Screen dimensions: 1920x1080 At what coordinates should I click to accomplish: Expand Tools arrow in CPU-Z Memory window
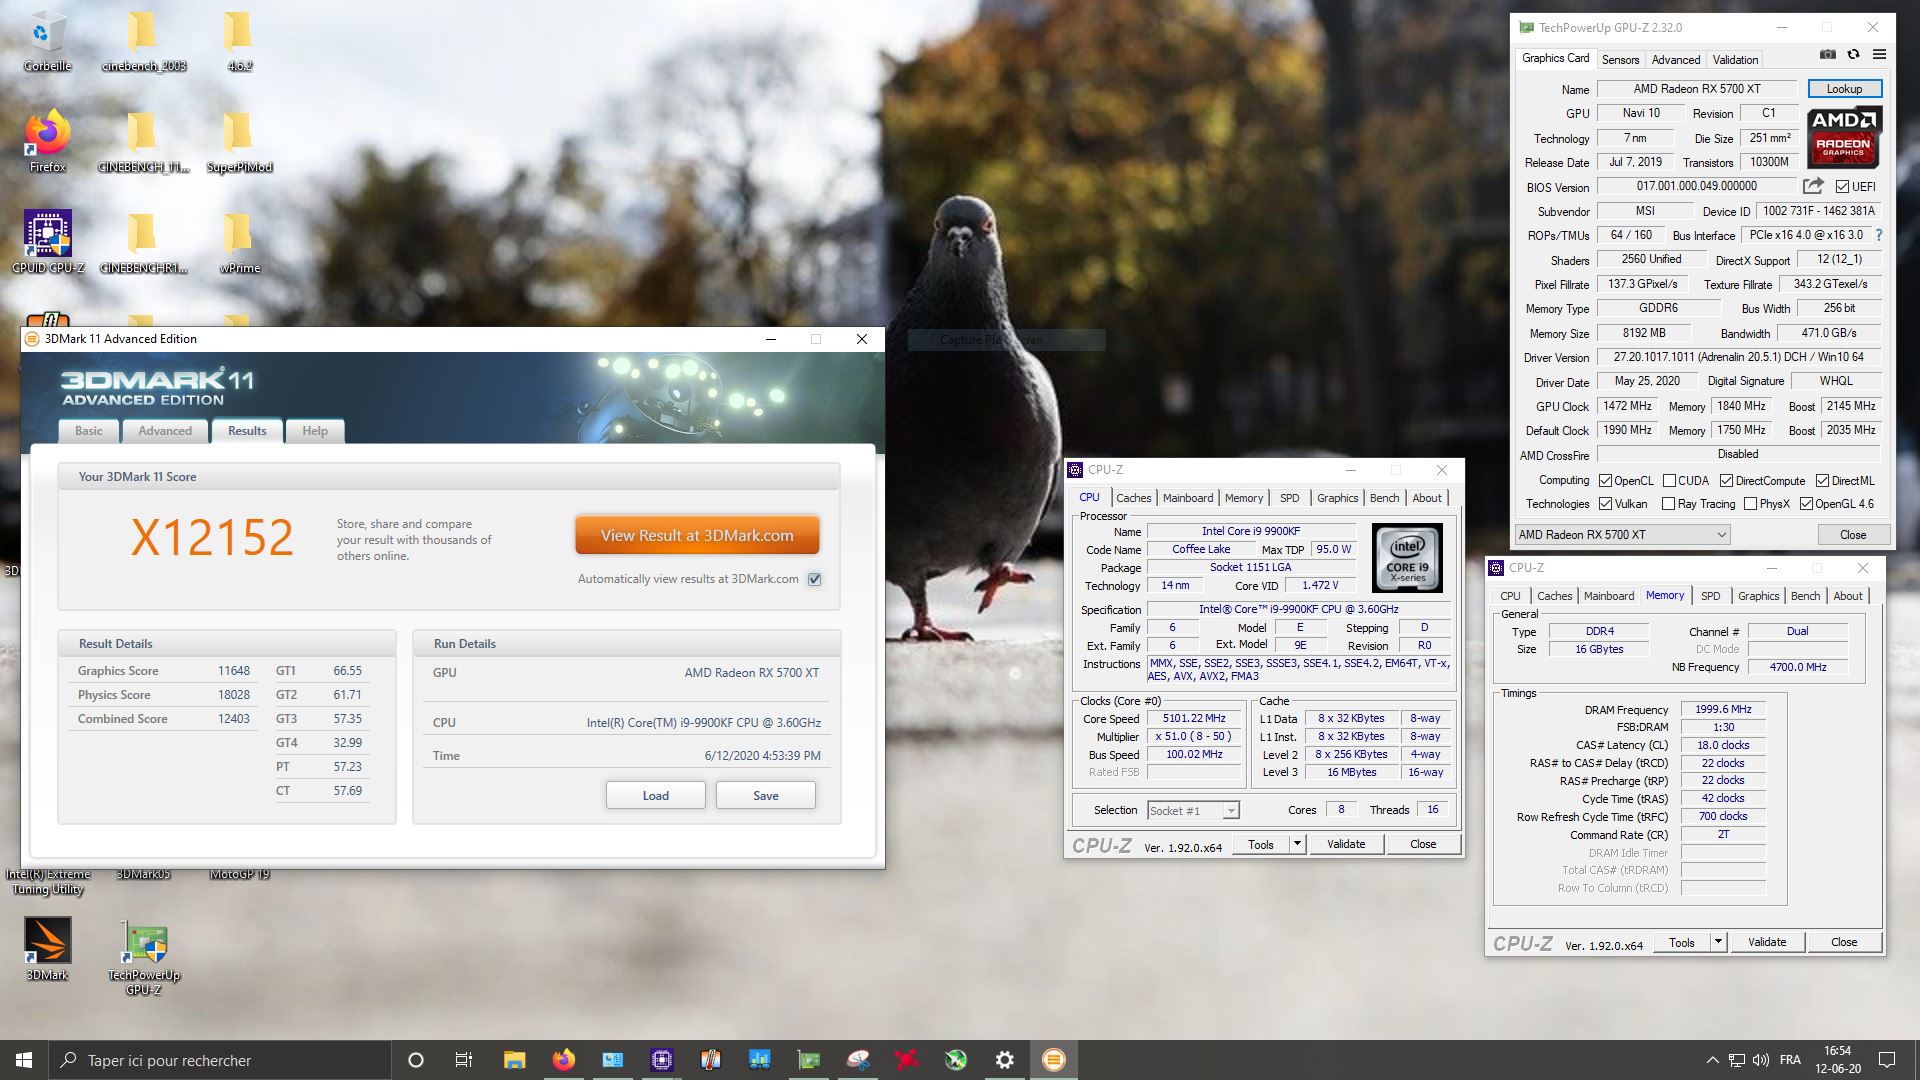tap(1718, 942)
